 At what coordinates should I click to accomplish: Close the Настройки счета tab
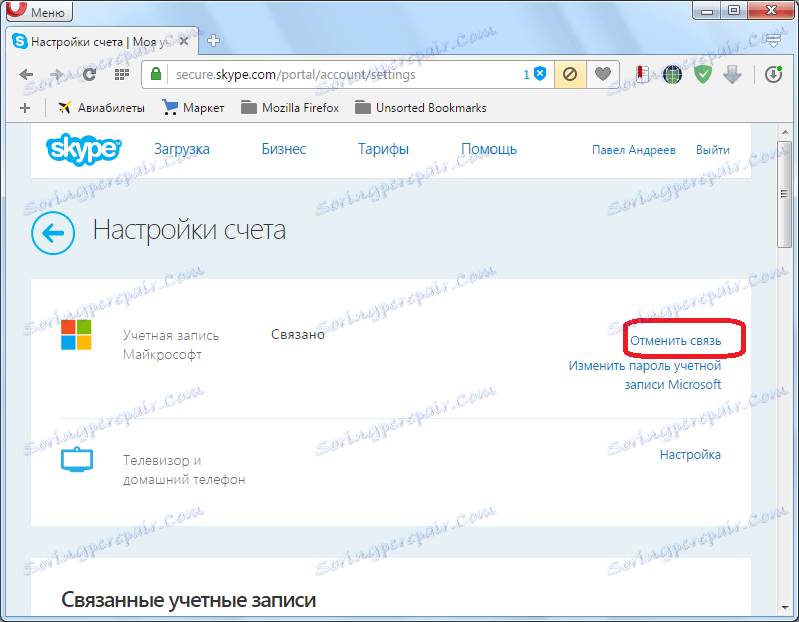184,41
